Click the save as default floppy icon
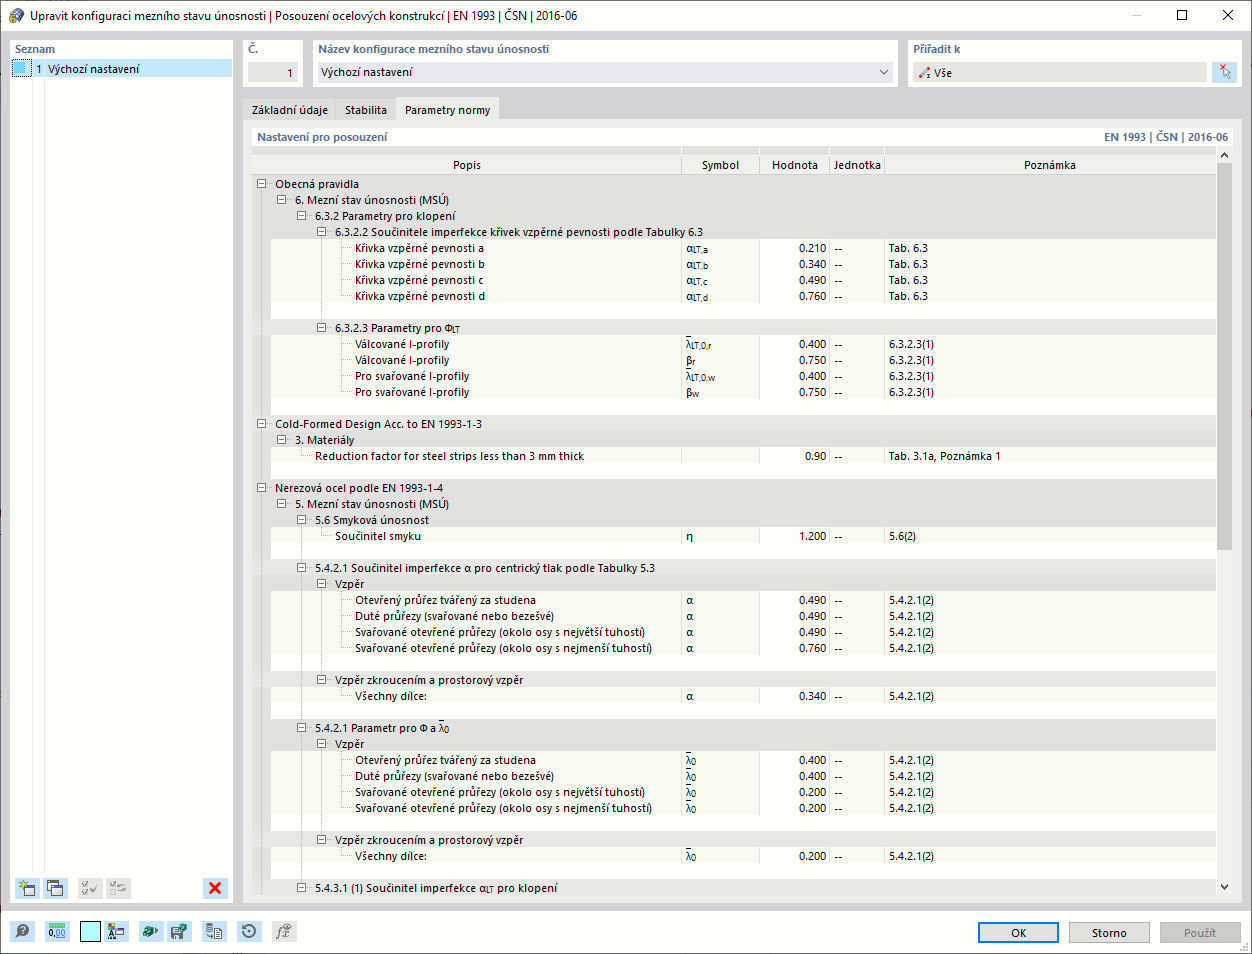The image size is (1252, 954). (x=179, y=931)
